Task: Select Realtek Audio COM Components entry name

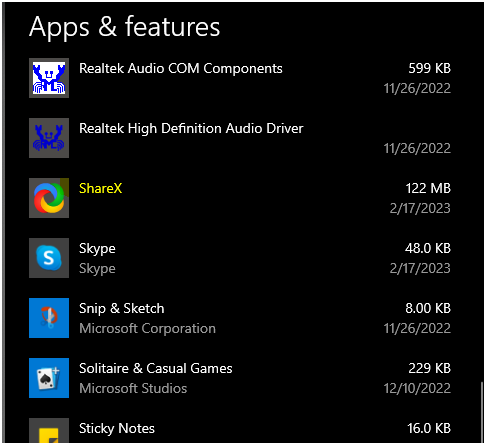Action: point(181,69)
